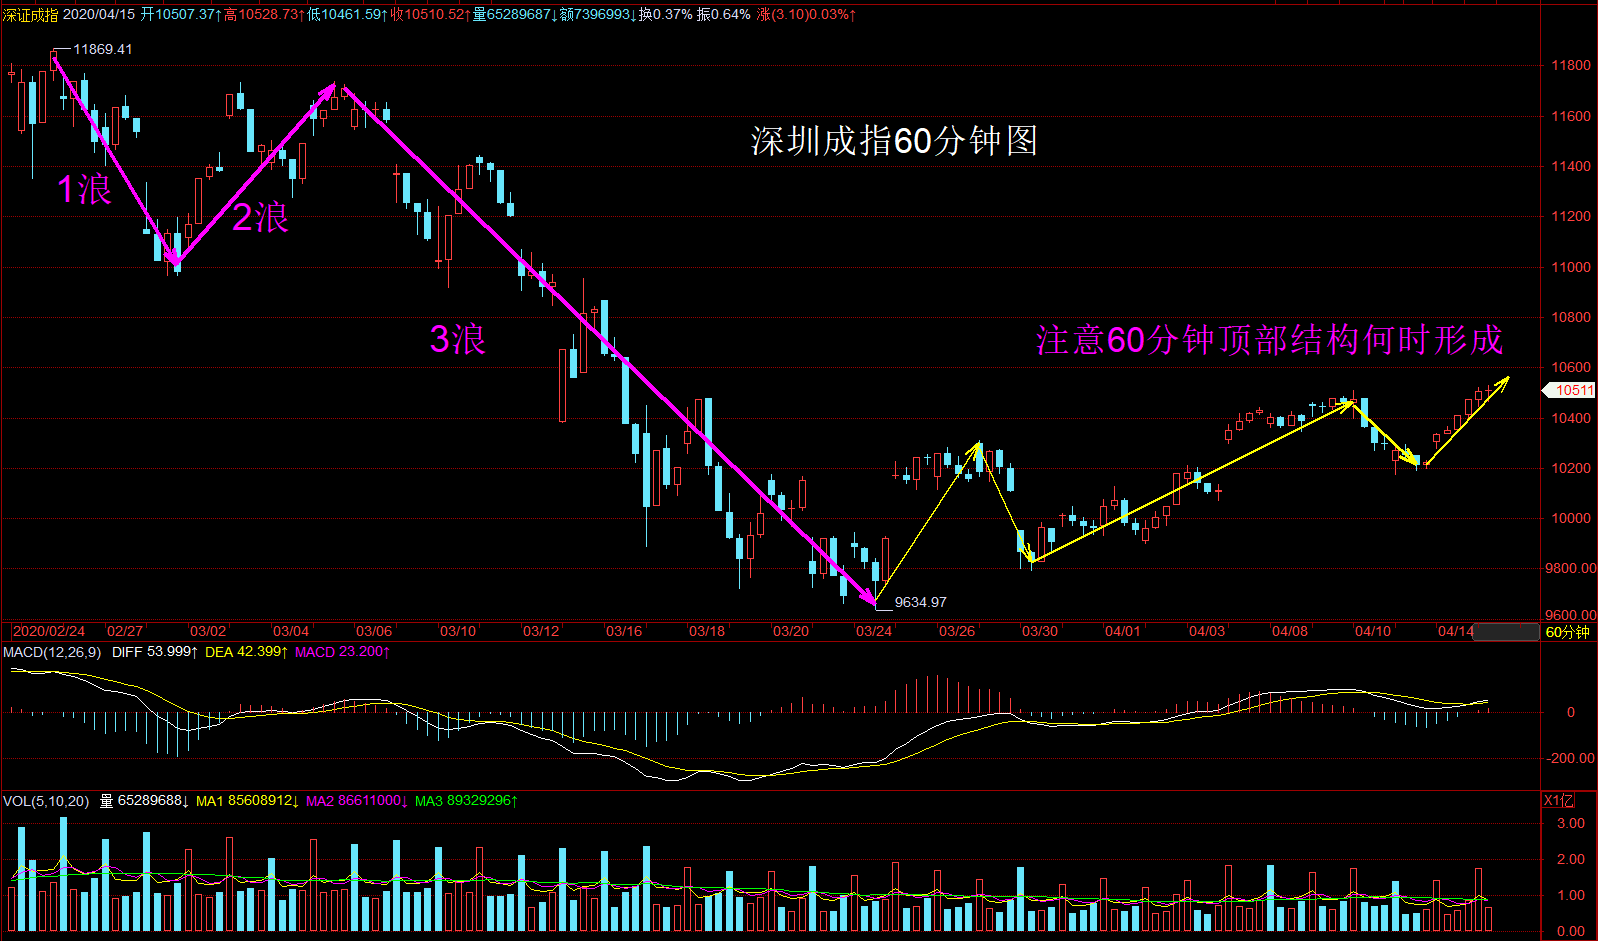Viewport: 1598px width, 941px height.
Task: Click the 04/14 date on time axis
Action: pos(1456,631)
